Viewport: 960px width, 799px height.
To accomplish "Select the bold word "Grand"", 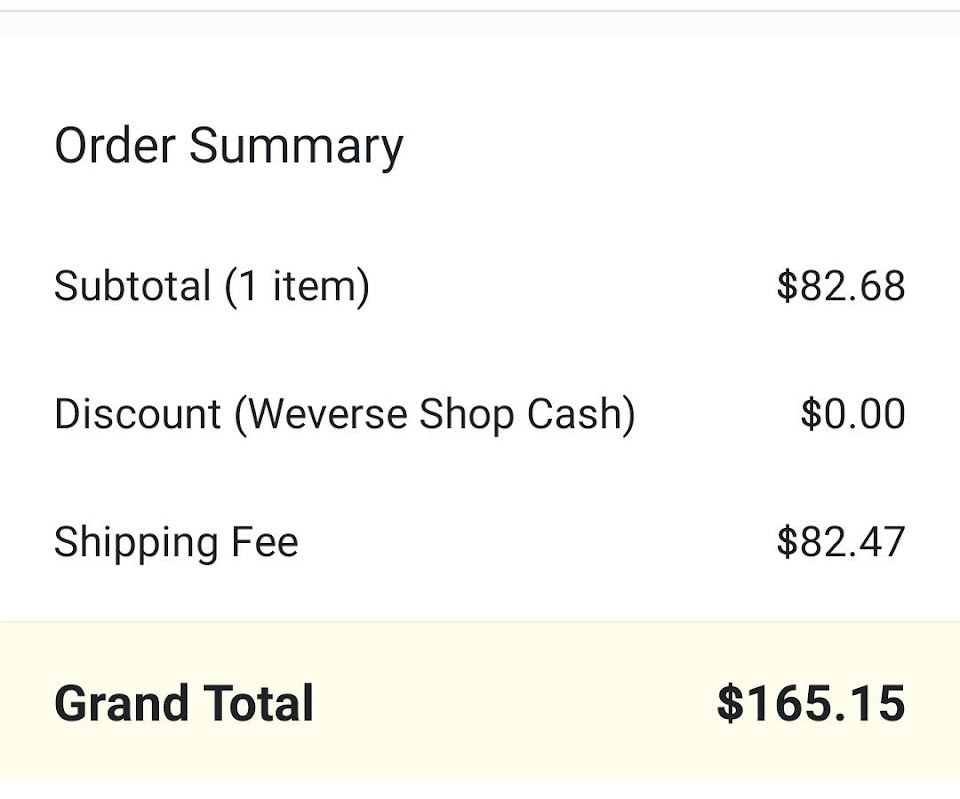I will (x=118, y=703).
